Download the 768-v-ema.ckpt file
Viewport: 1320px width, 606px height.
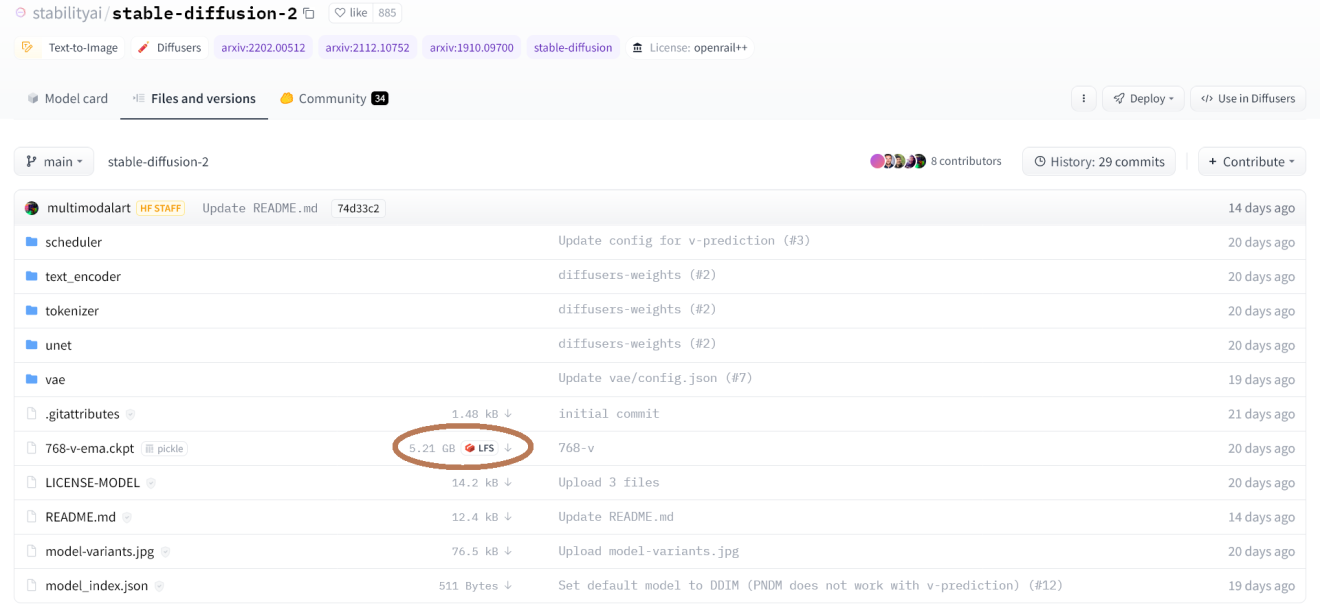[x=508, y=448]
